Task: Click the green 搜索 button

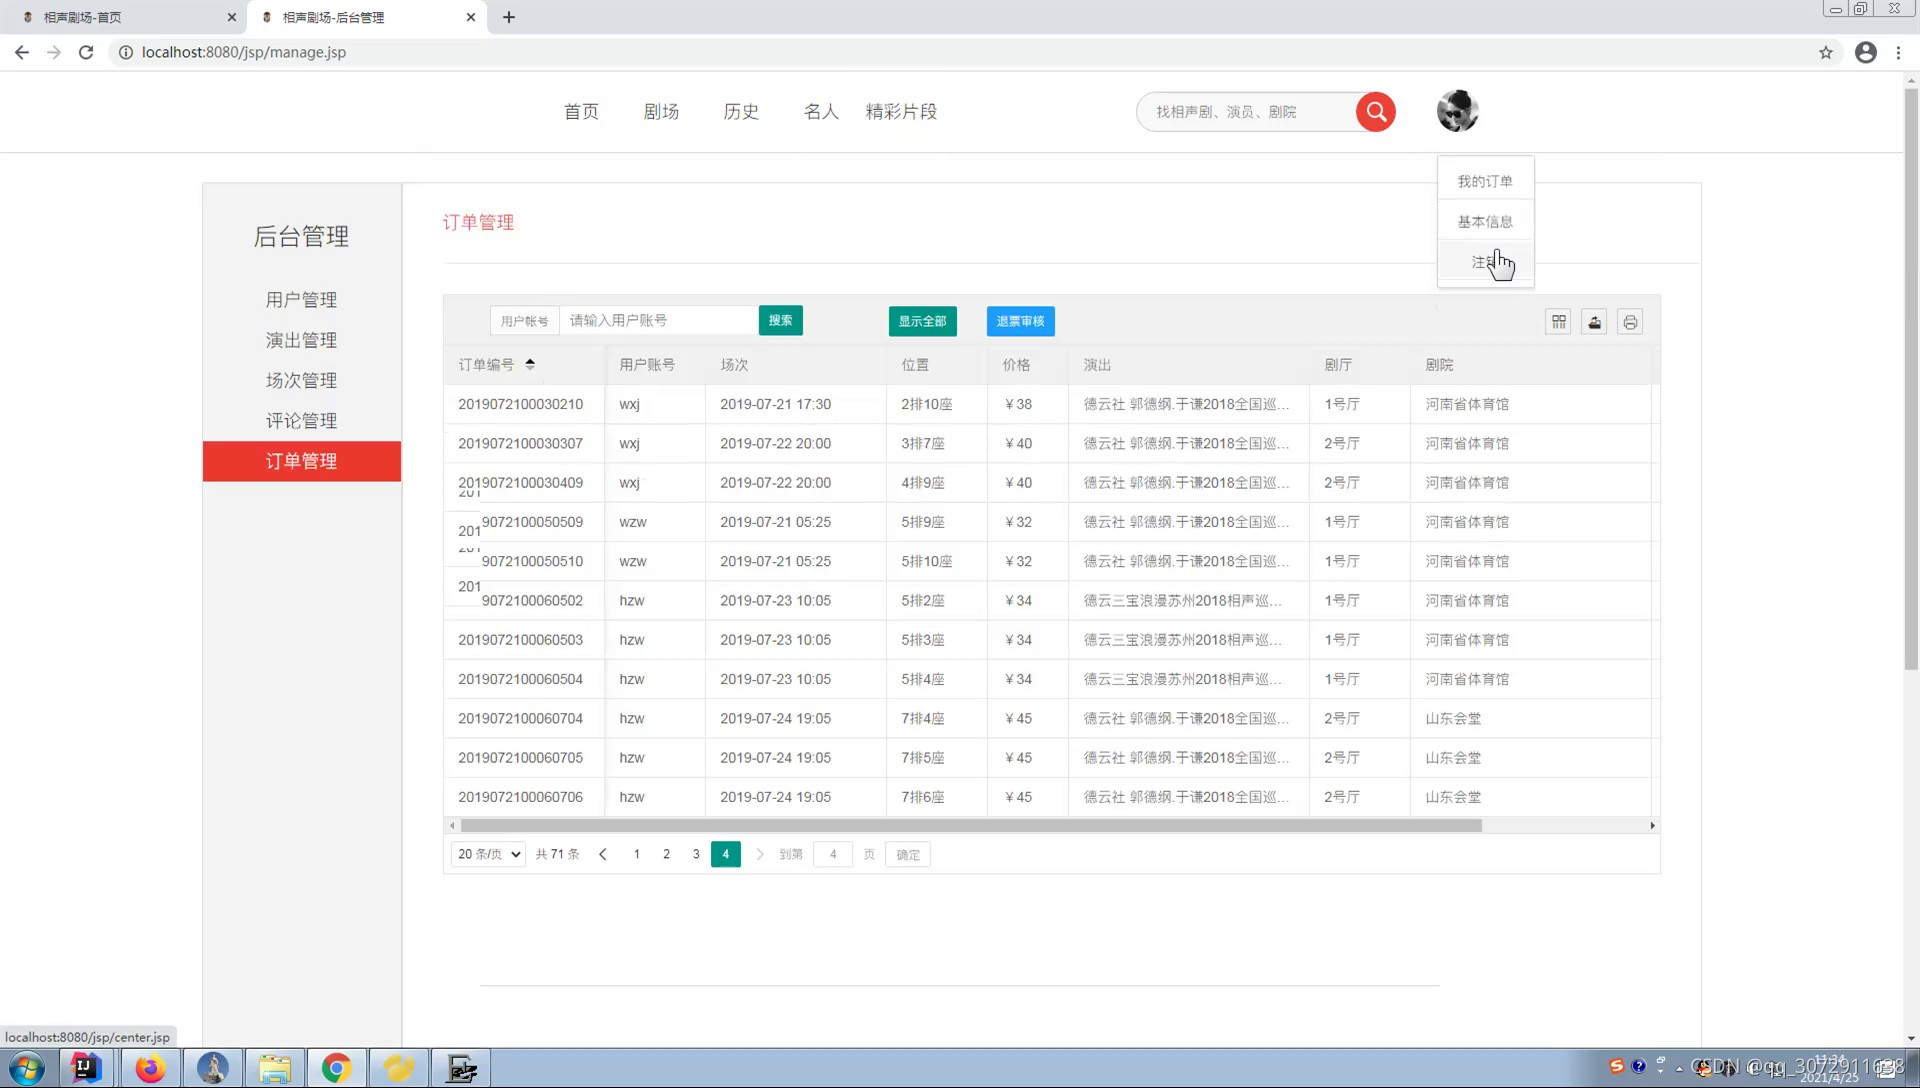Action: pos(780,320)
